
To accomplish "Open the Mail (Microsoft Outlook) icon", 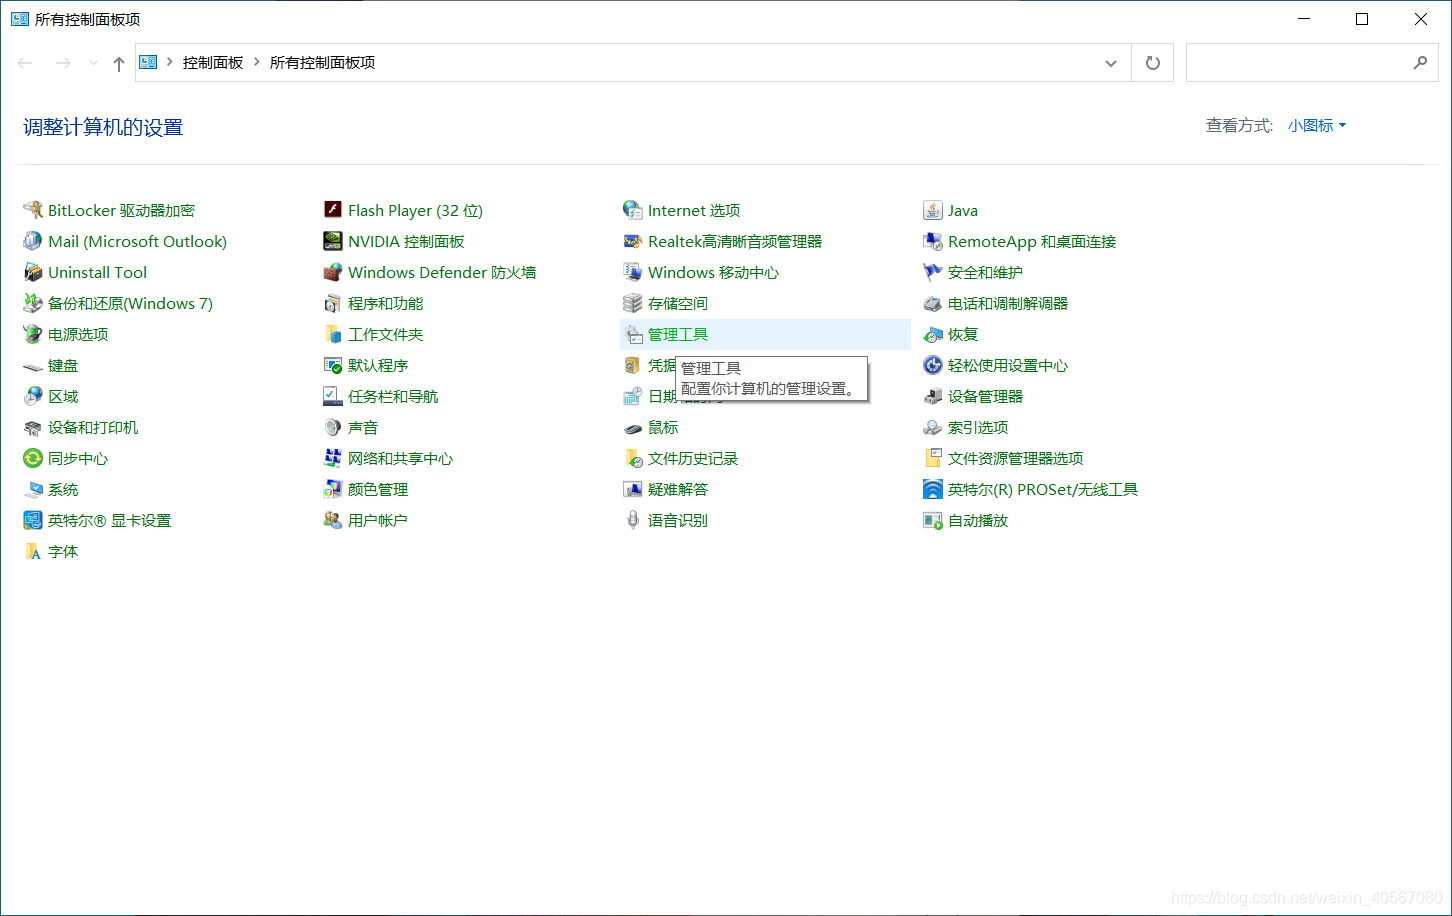I will pos(33,241).
